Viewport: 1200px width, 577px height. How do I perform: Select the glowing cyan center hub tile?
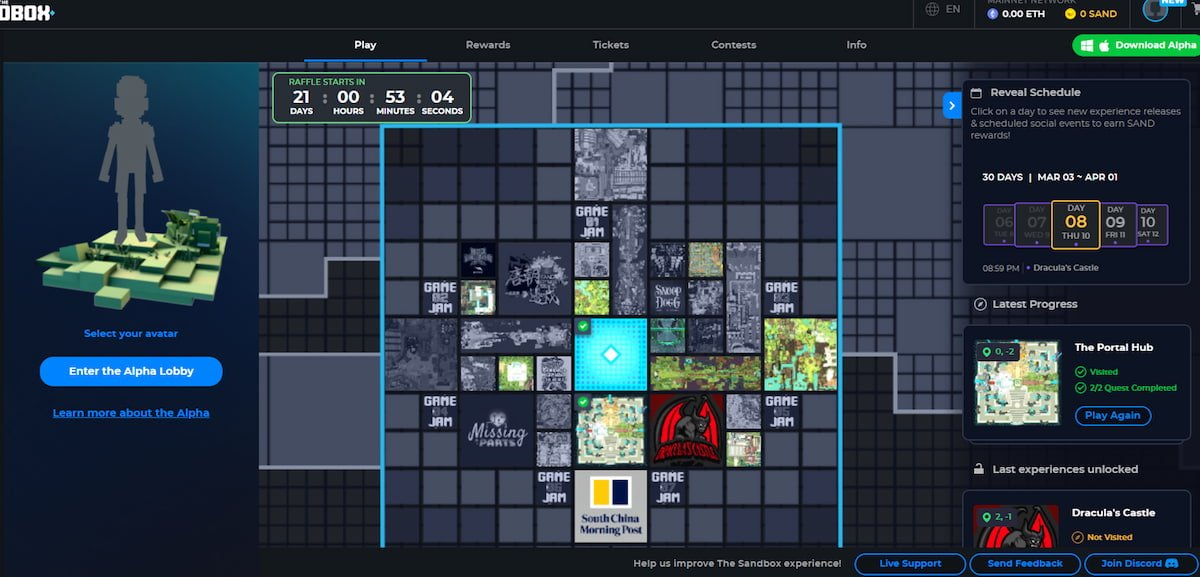(610, 356)
